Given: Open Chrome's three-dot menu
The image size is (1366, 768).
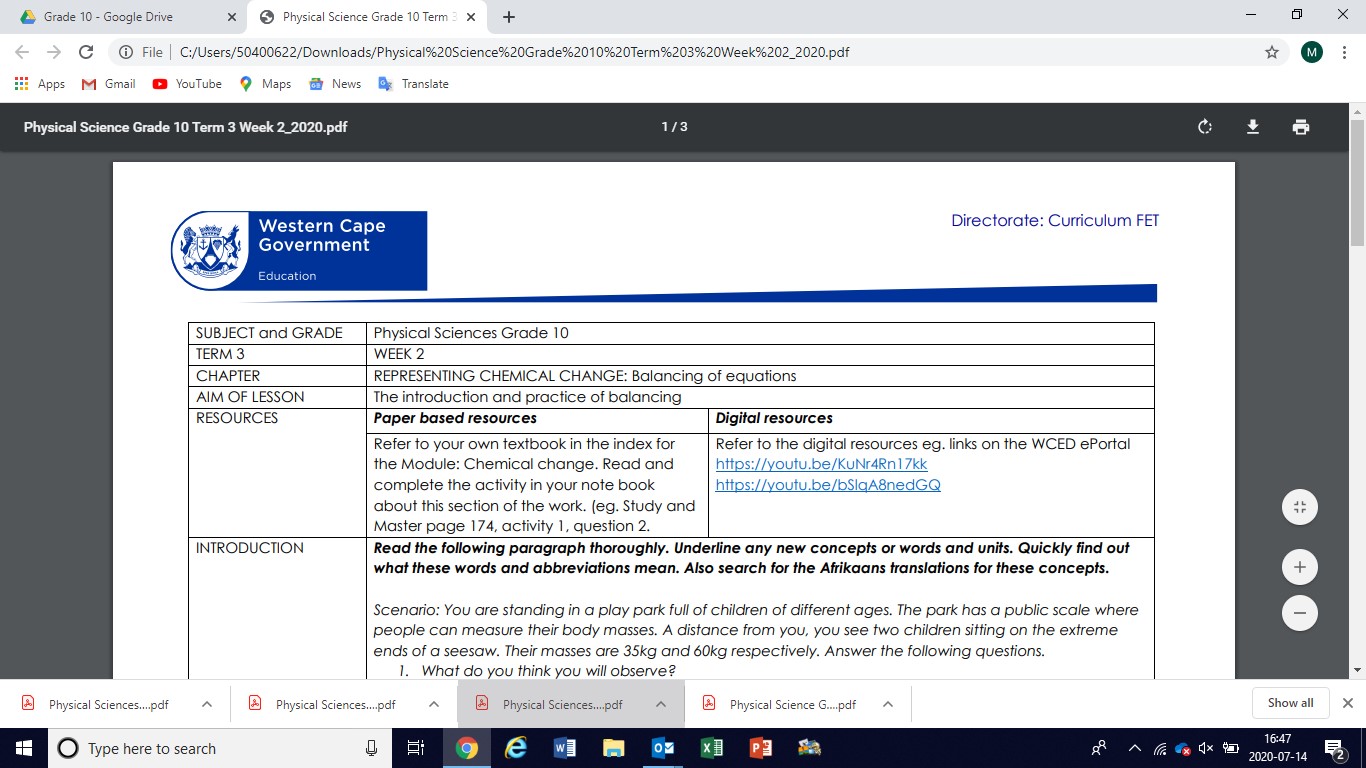Looking at the screenshot, I should click(1344, 52).
